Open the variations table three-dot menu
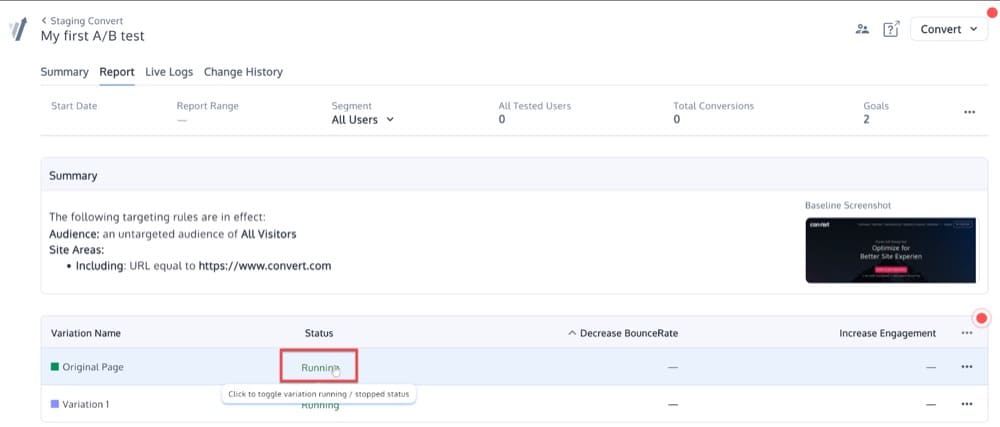This screenshot has height=427, width=1000. [x=966, y=333]
